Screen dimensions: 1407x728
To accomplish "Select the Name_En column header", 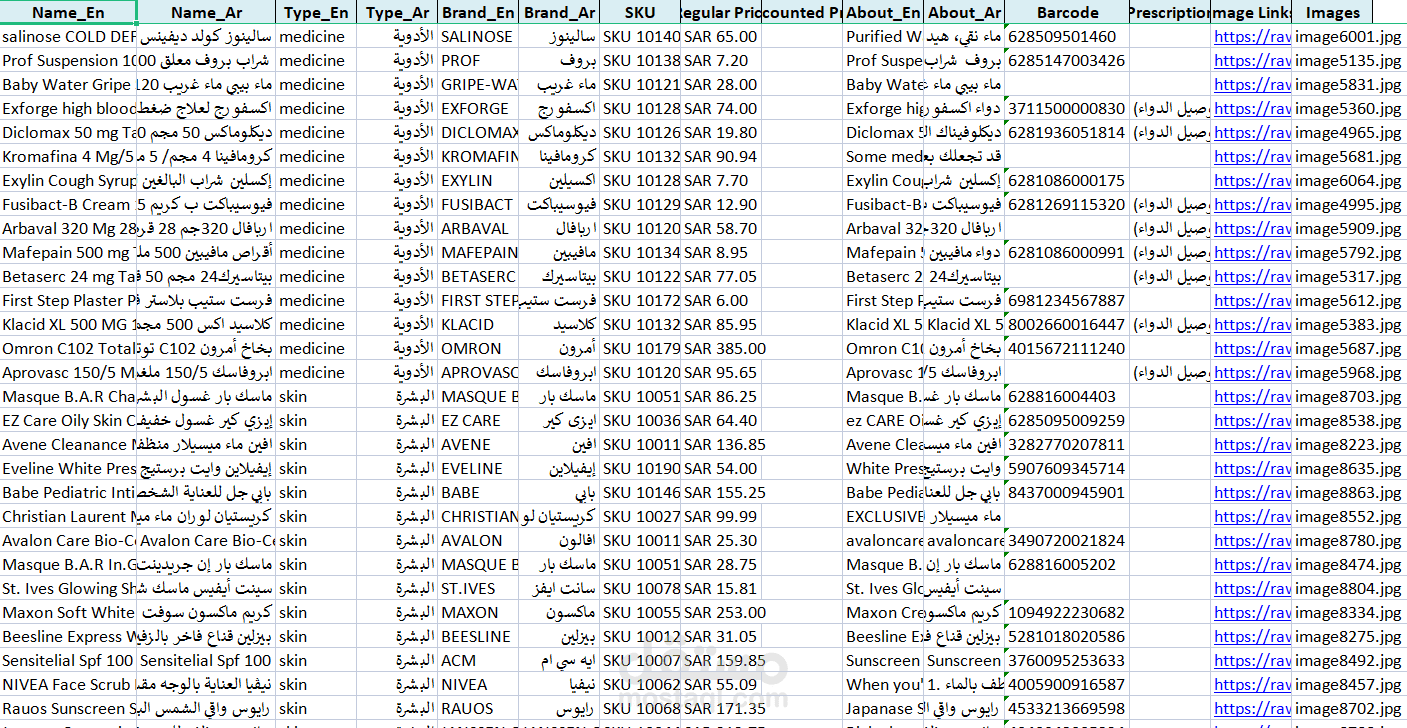I will (x=69, y=12).
